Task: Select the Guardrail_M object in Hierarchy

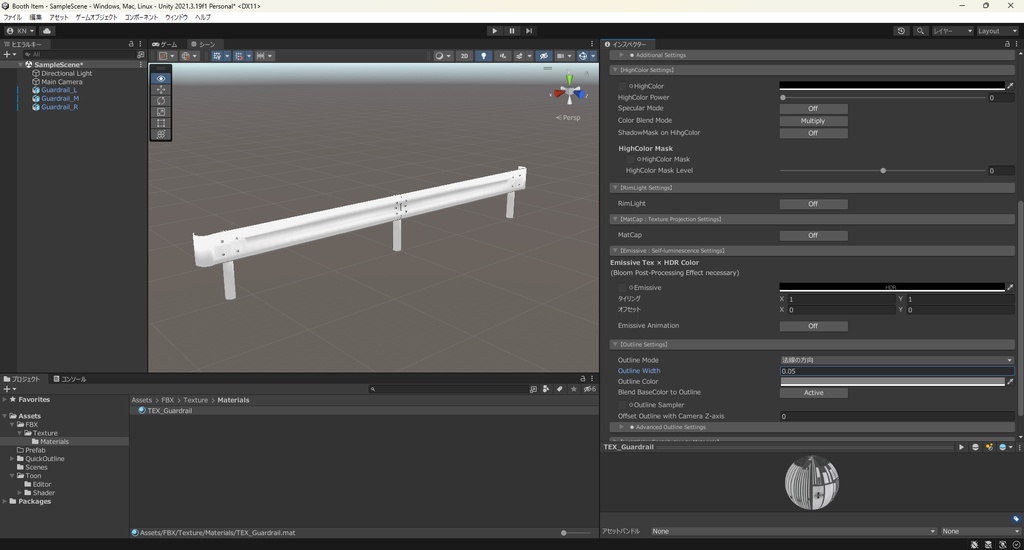Action: click(x=59, y=99)
